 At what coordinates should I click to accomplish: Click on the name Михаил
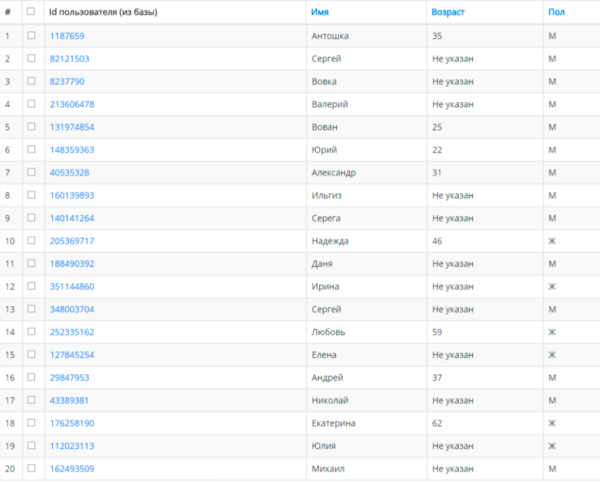tap(328, 469)
